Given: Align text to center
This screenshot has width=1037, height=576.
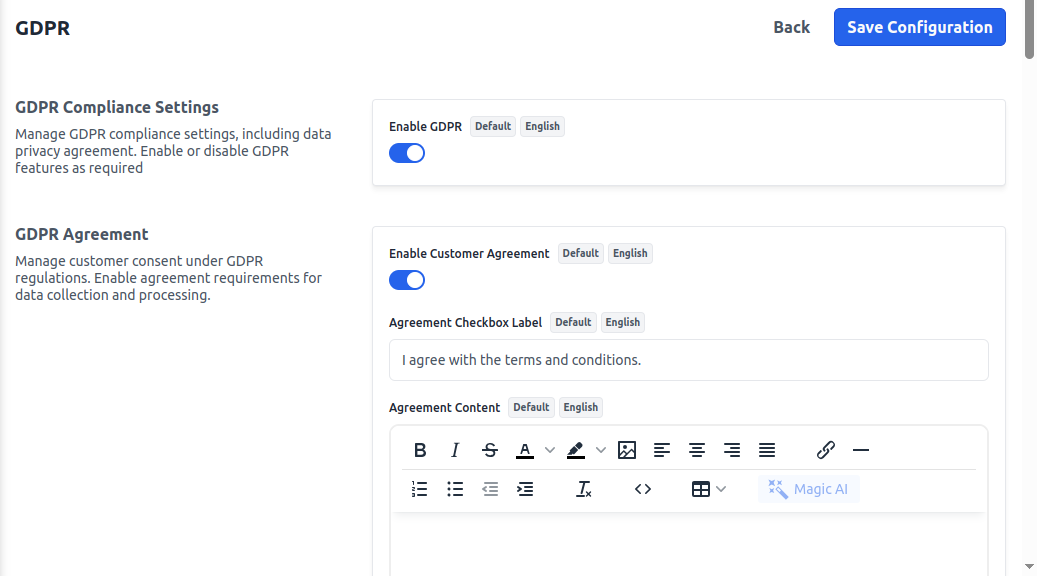Looking at the screenshot, I should [697, 450].
